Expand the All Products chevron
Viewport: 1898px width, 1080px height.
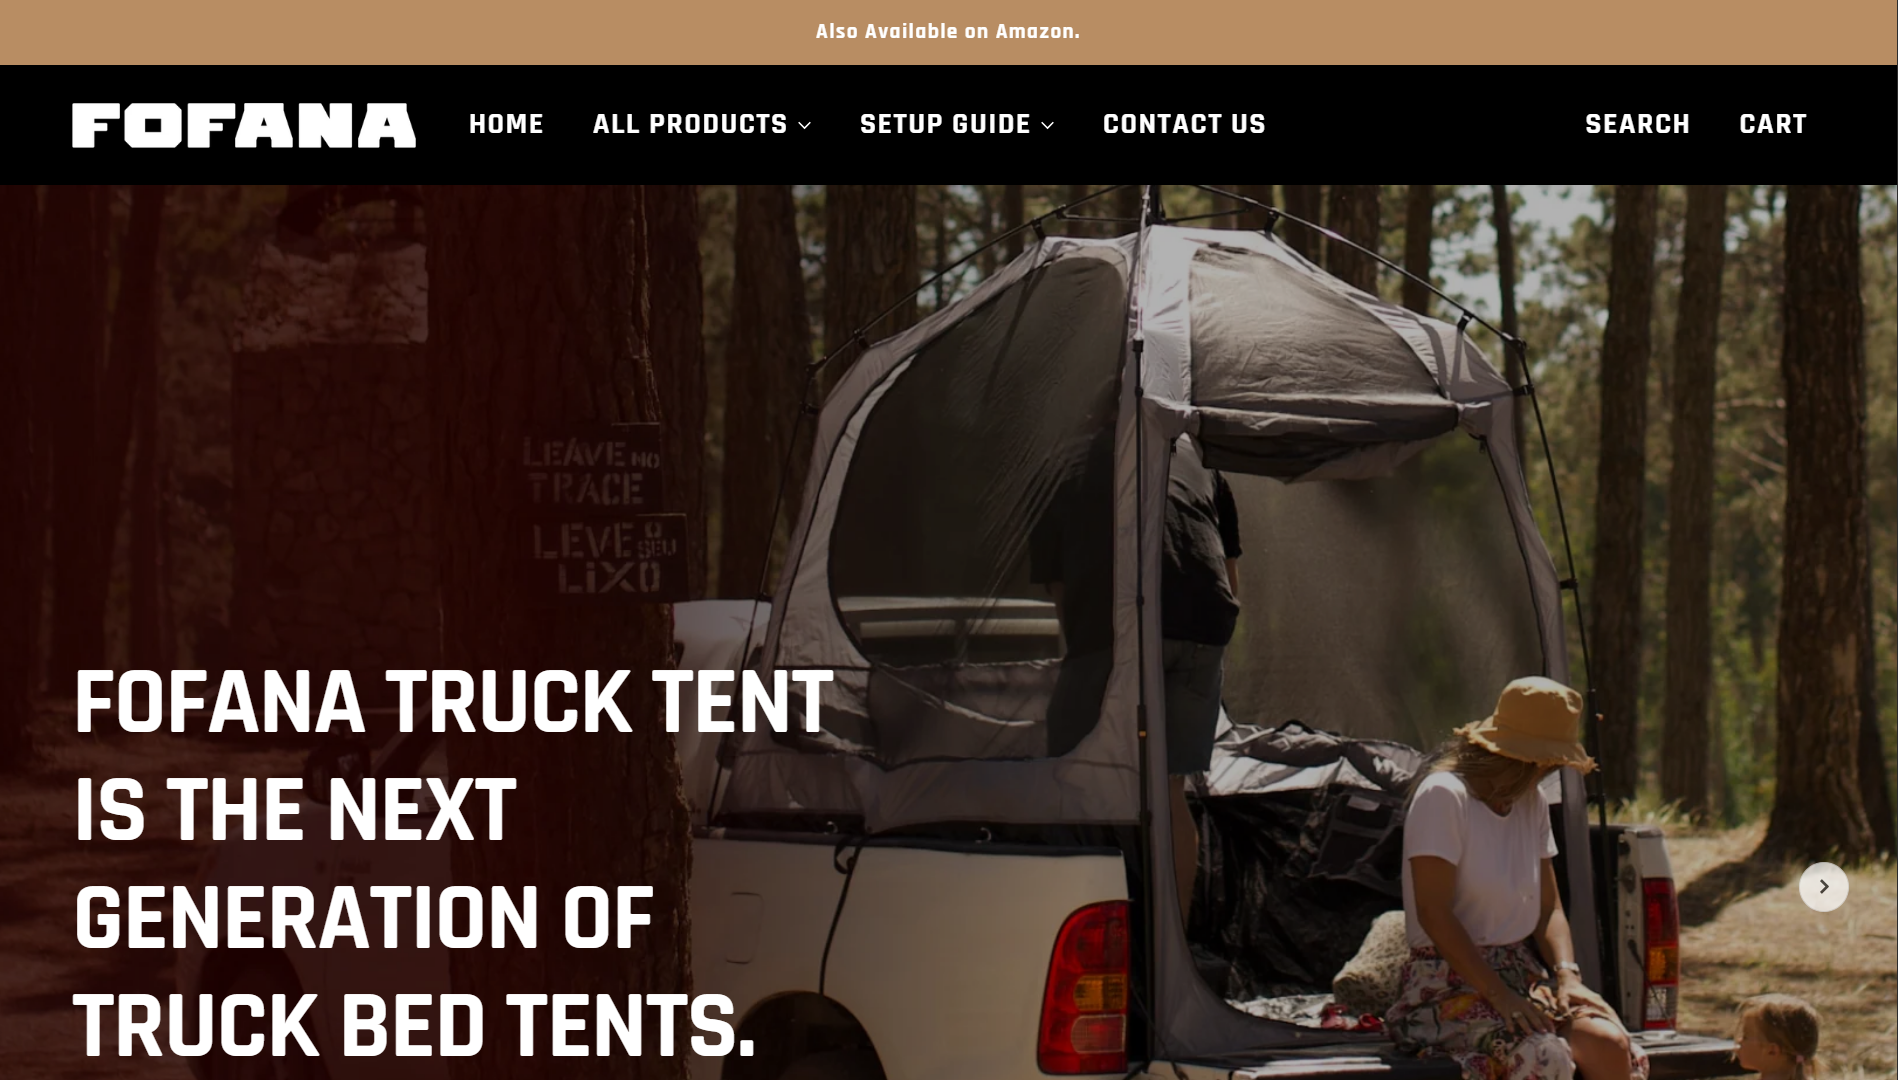pos(805,125)
